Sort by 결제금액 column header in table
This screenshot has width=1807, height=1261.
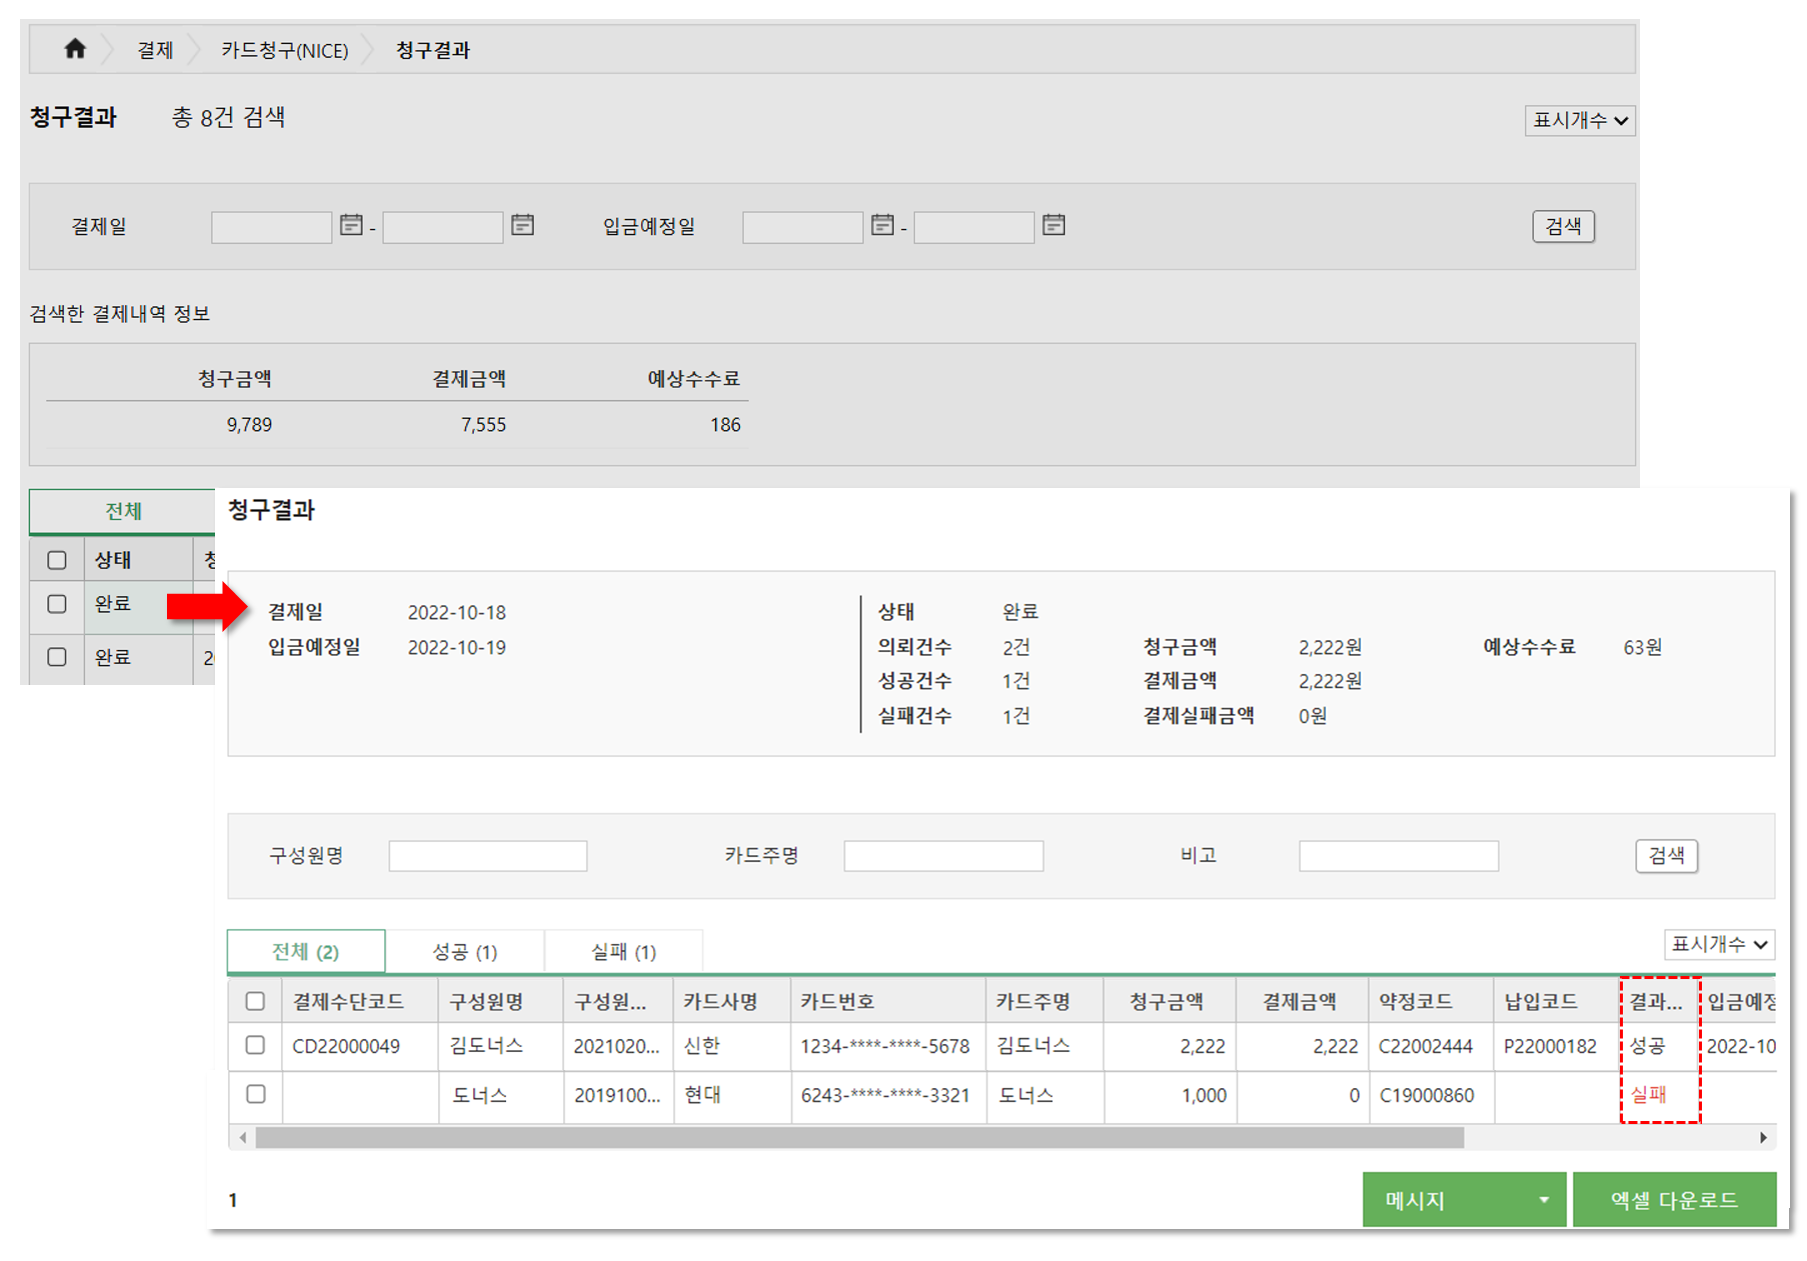pos(1302,1001)
